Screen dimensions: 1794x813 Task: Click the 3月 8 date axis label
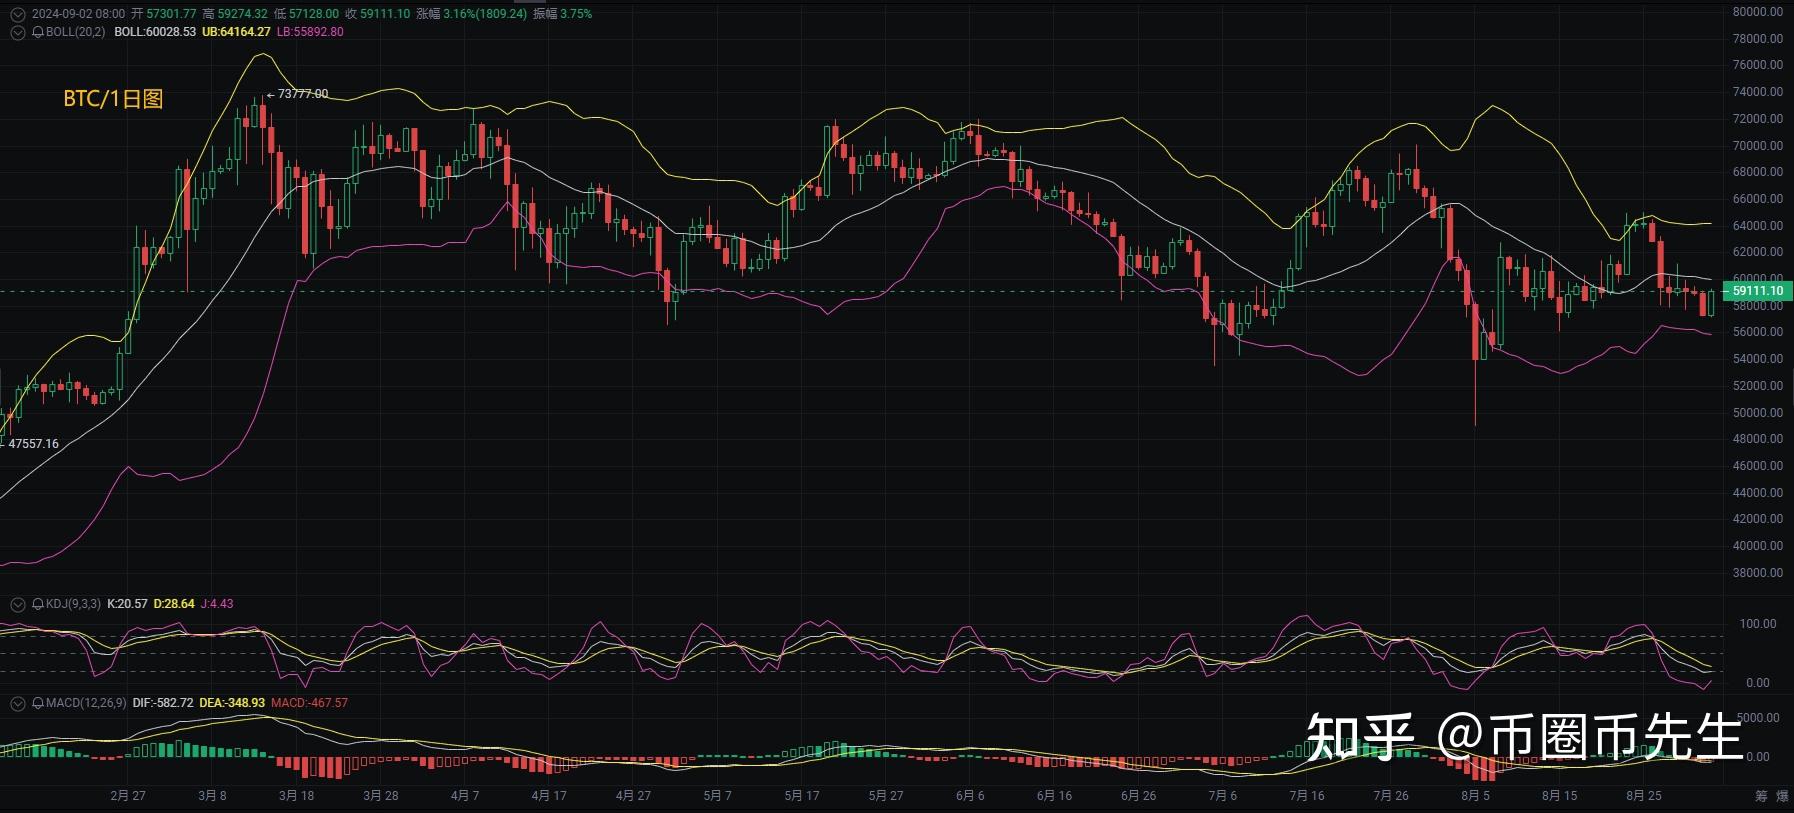pyautogui.click(x=212, y=796)
